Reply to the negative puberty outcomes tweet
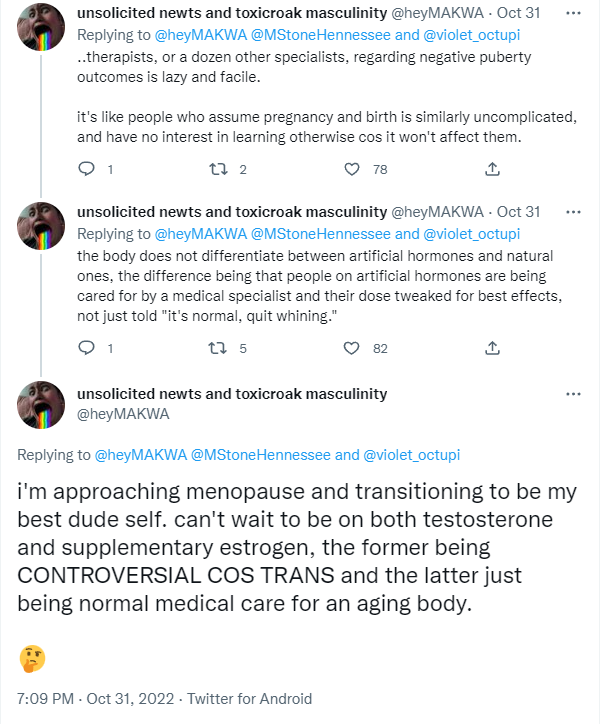 coord(86,169)
